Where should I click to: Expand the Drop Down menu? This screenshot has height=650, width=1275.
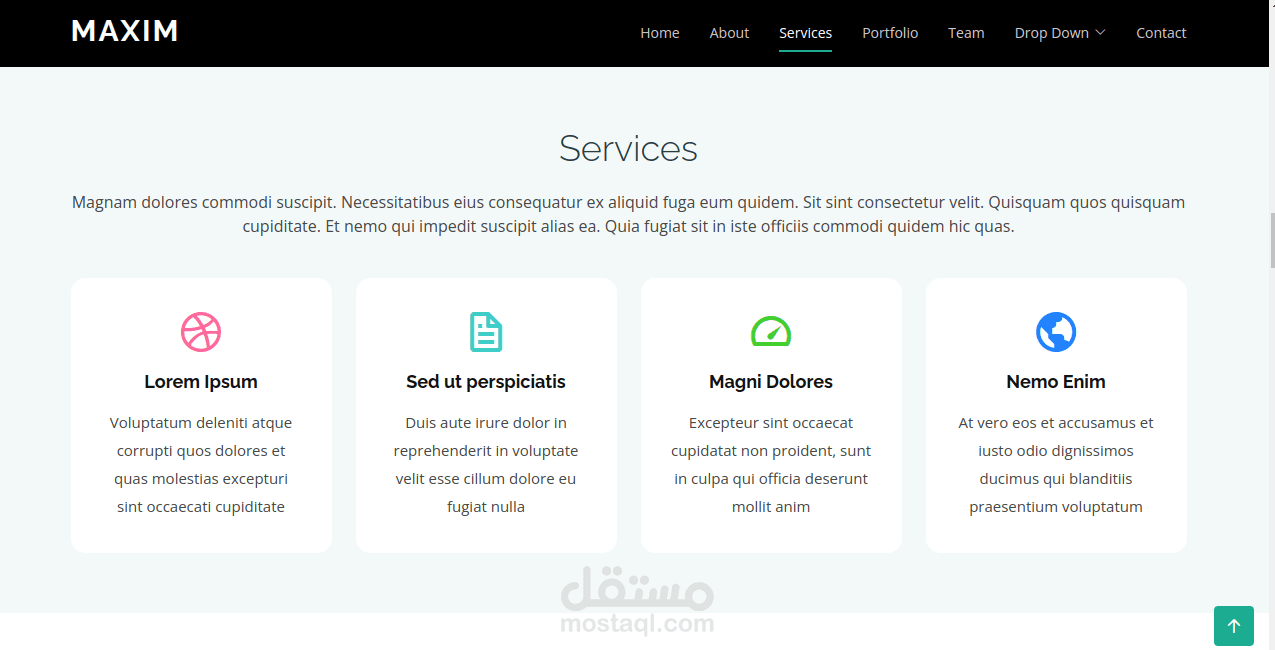click(1060, 33)
